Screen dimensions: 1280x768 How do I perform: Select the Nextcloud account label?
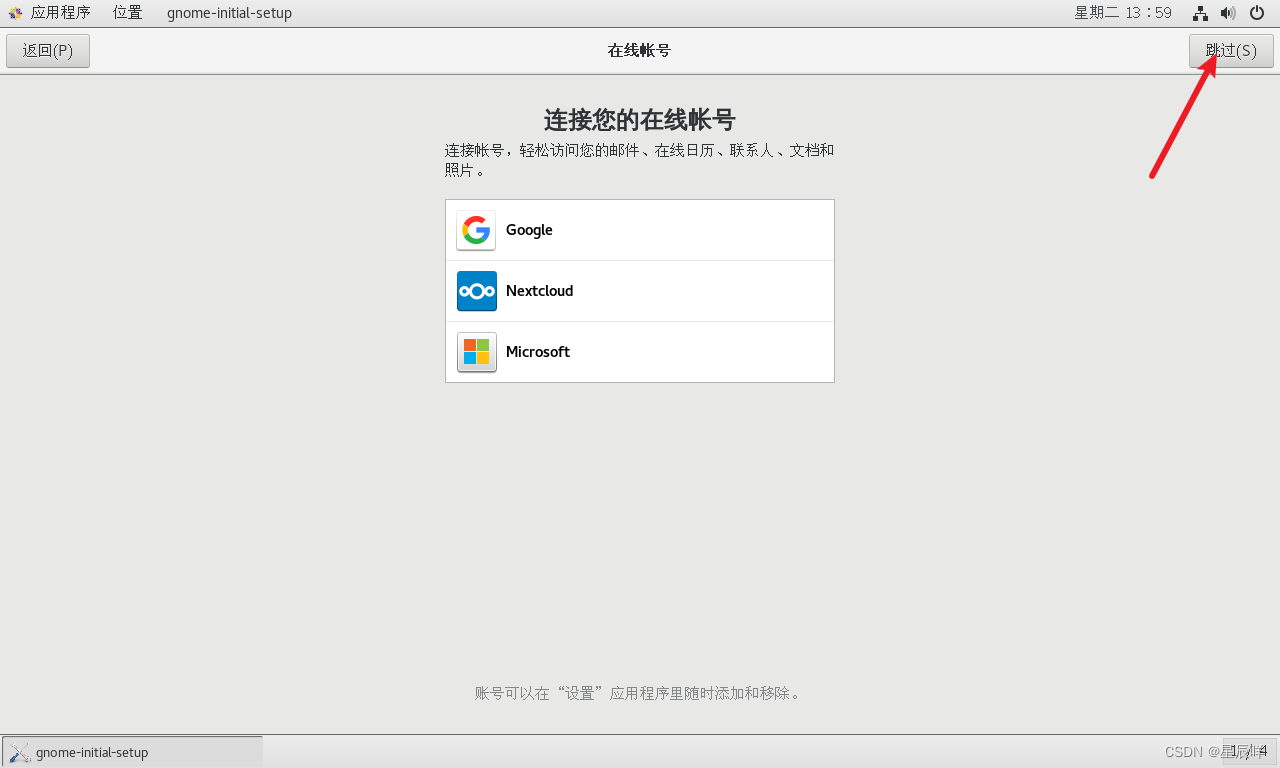coord(539,291)
